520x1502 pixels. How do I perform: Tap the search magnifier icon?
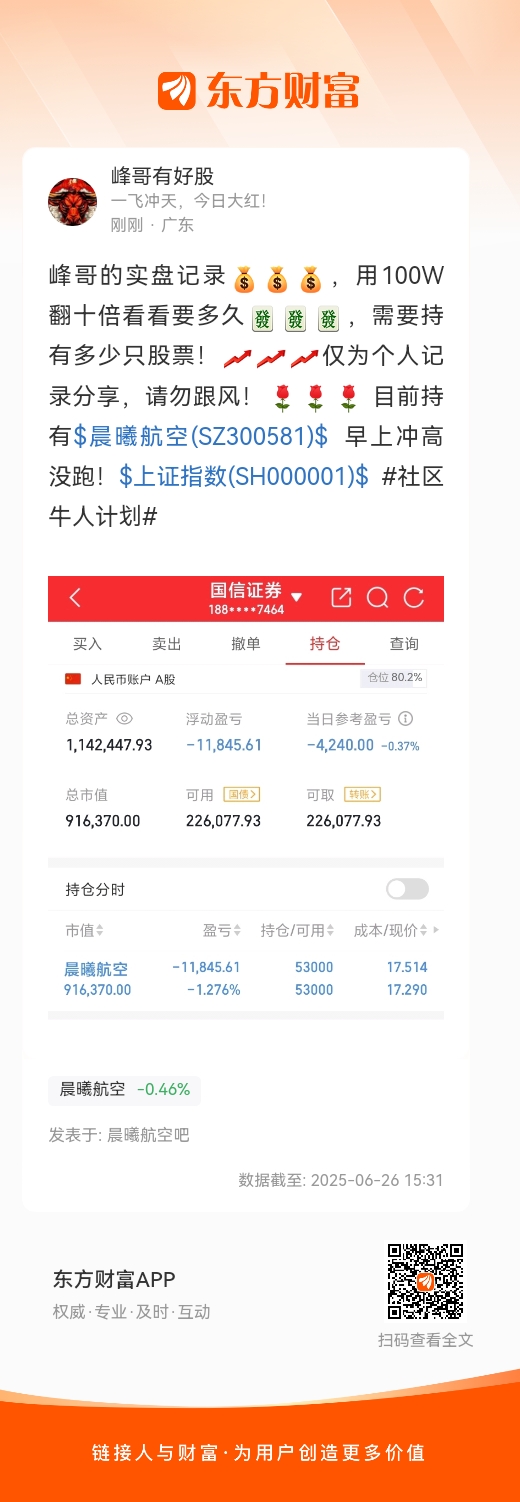click(x=377, y=598)
